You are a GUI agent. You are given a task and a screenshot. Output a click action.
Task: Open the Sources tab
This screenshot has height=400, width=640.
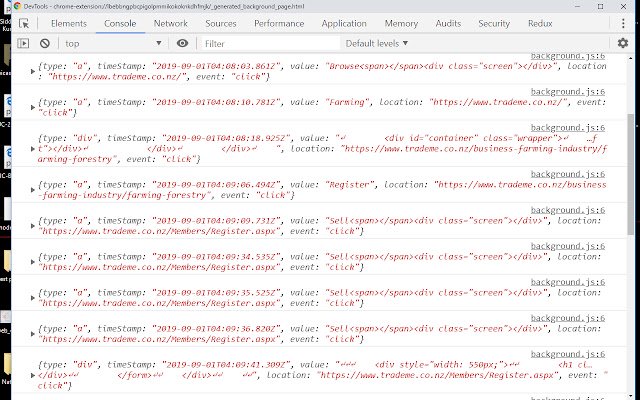[221, 24]
